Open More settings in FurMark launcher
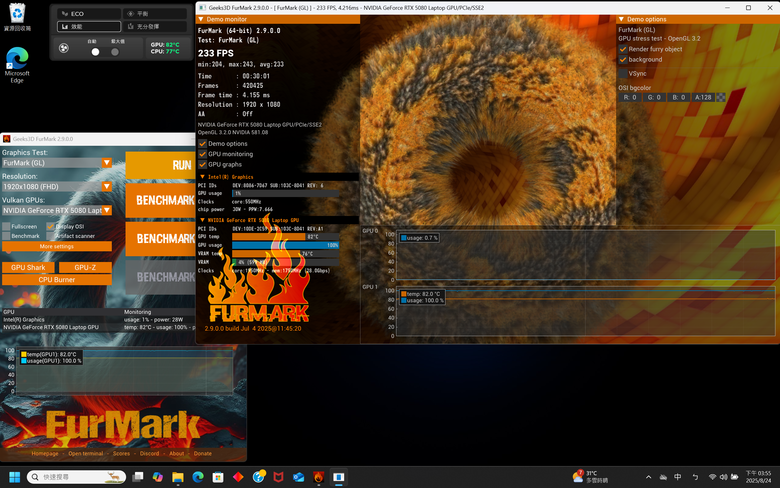 [x=57, y=246]
